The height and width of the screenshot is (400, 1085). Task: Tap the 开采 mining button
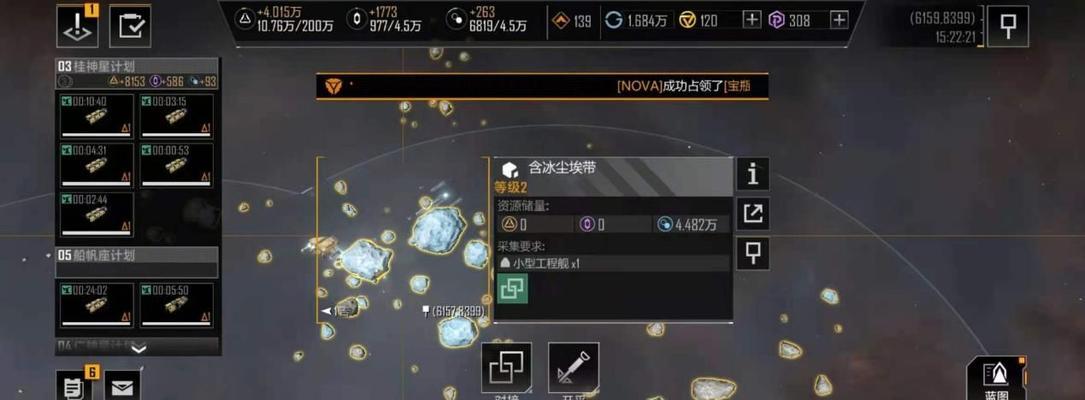point(574,371)
